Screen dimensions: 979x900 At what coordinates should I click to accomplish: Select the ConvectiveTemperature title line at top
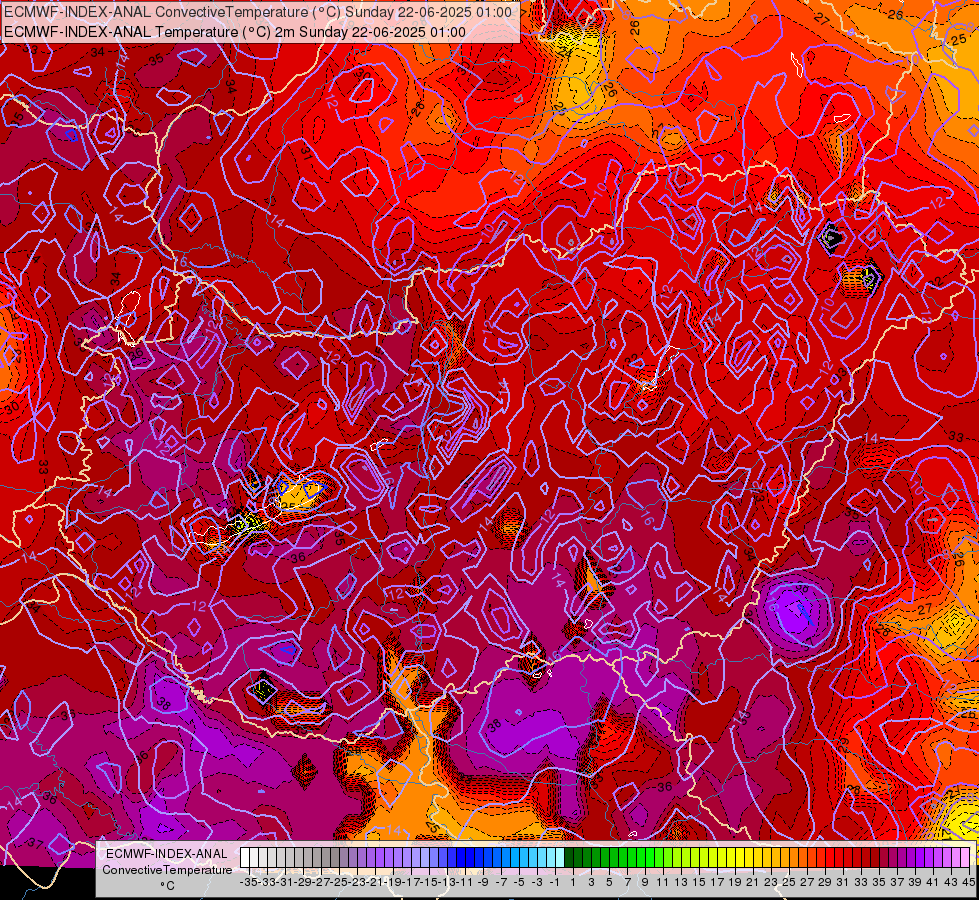pos(258,12)
